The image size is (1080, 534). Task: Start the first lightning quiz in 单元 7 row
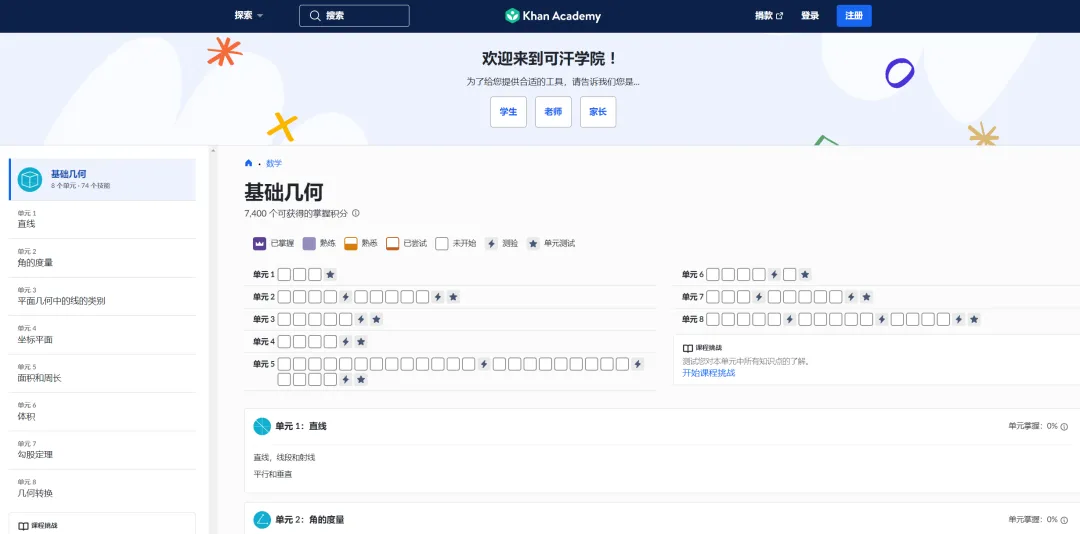(759, 297)
